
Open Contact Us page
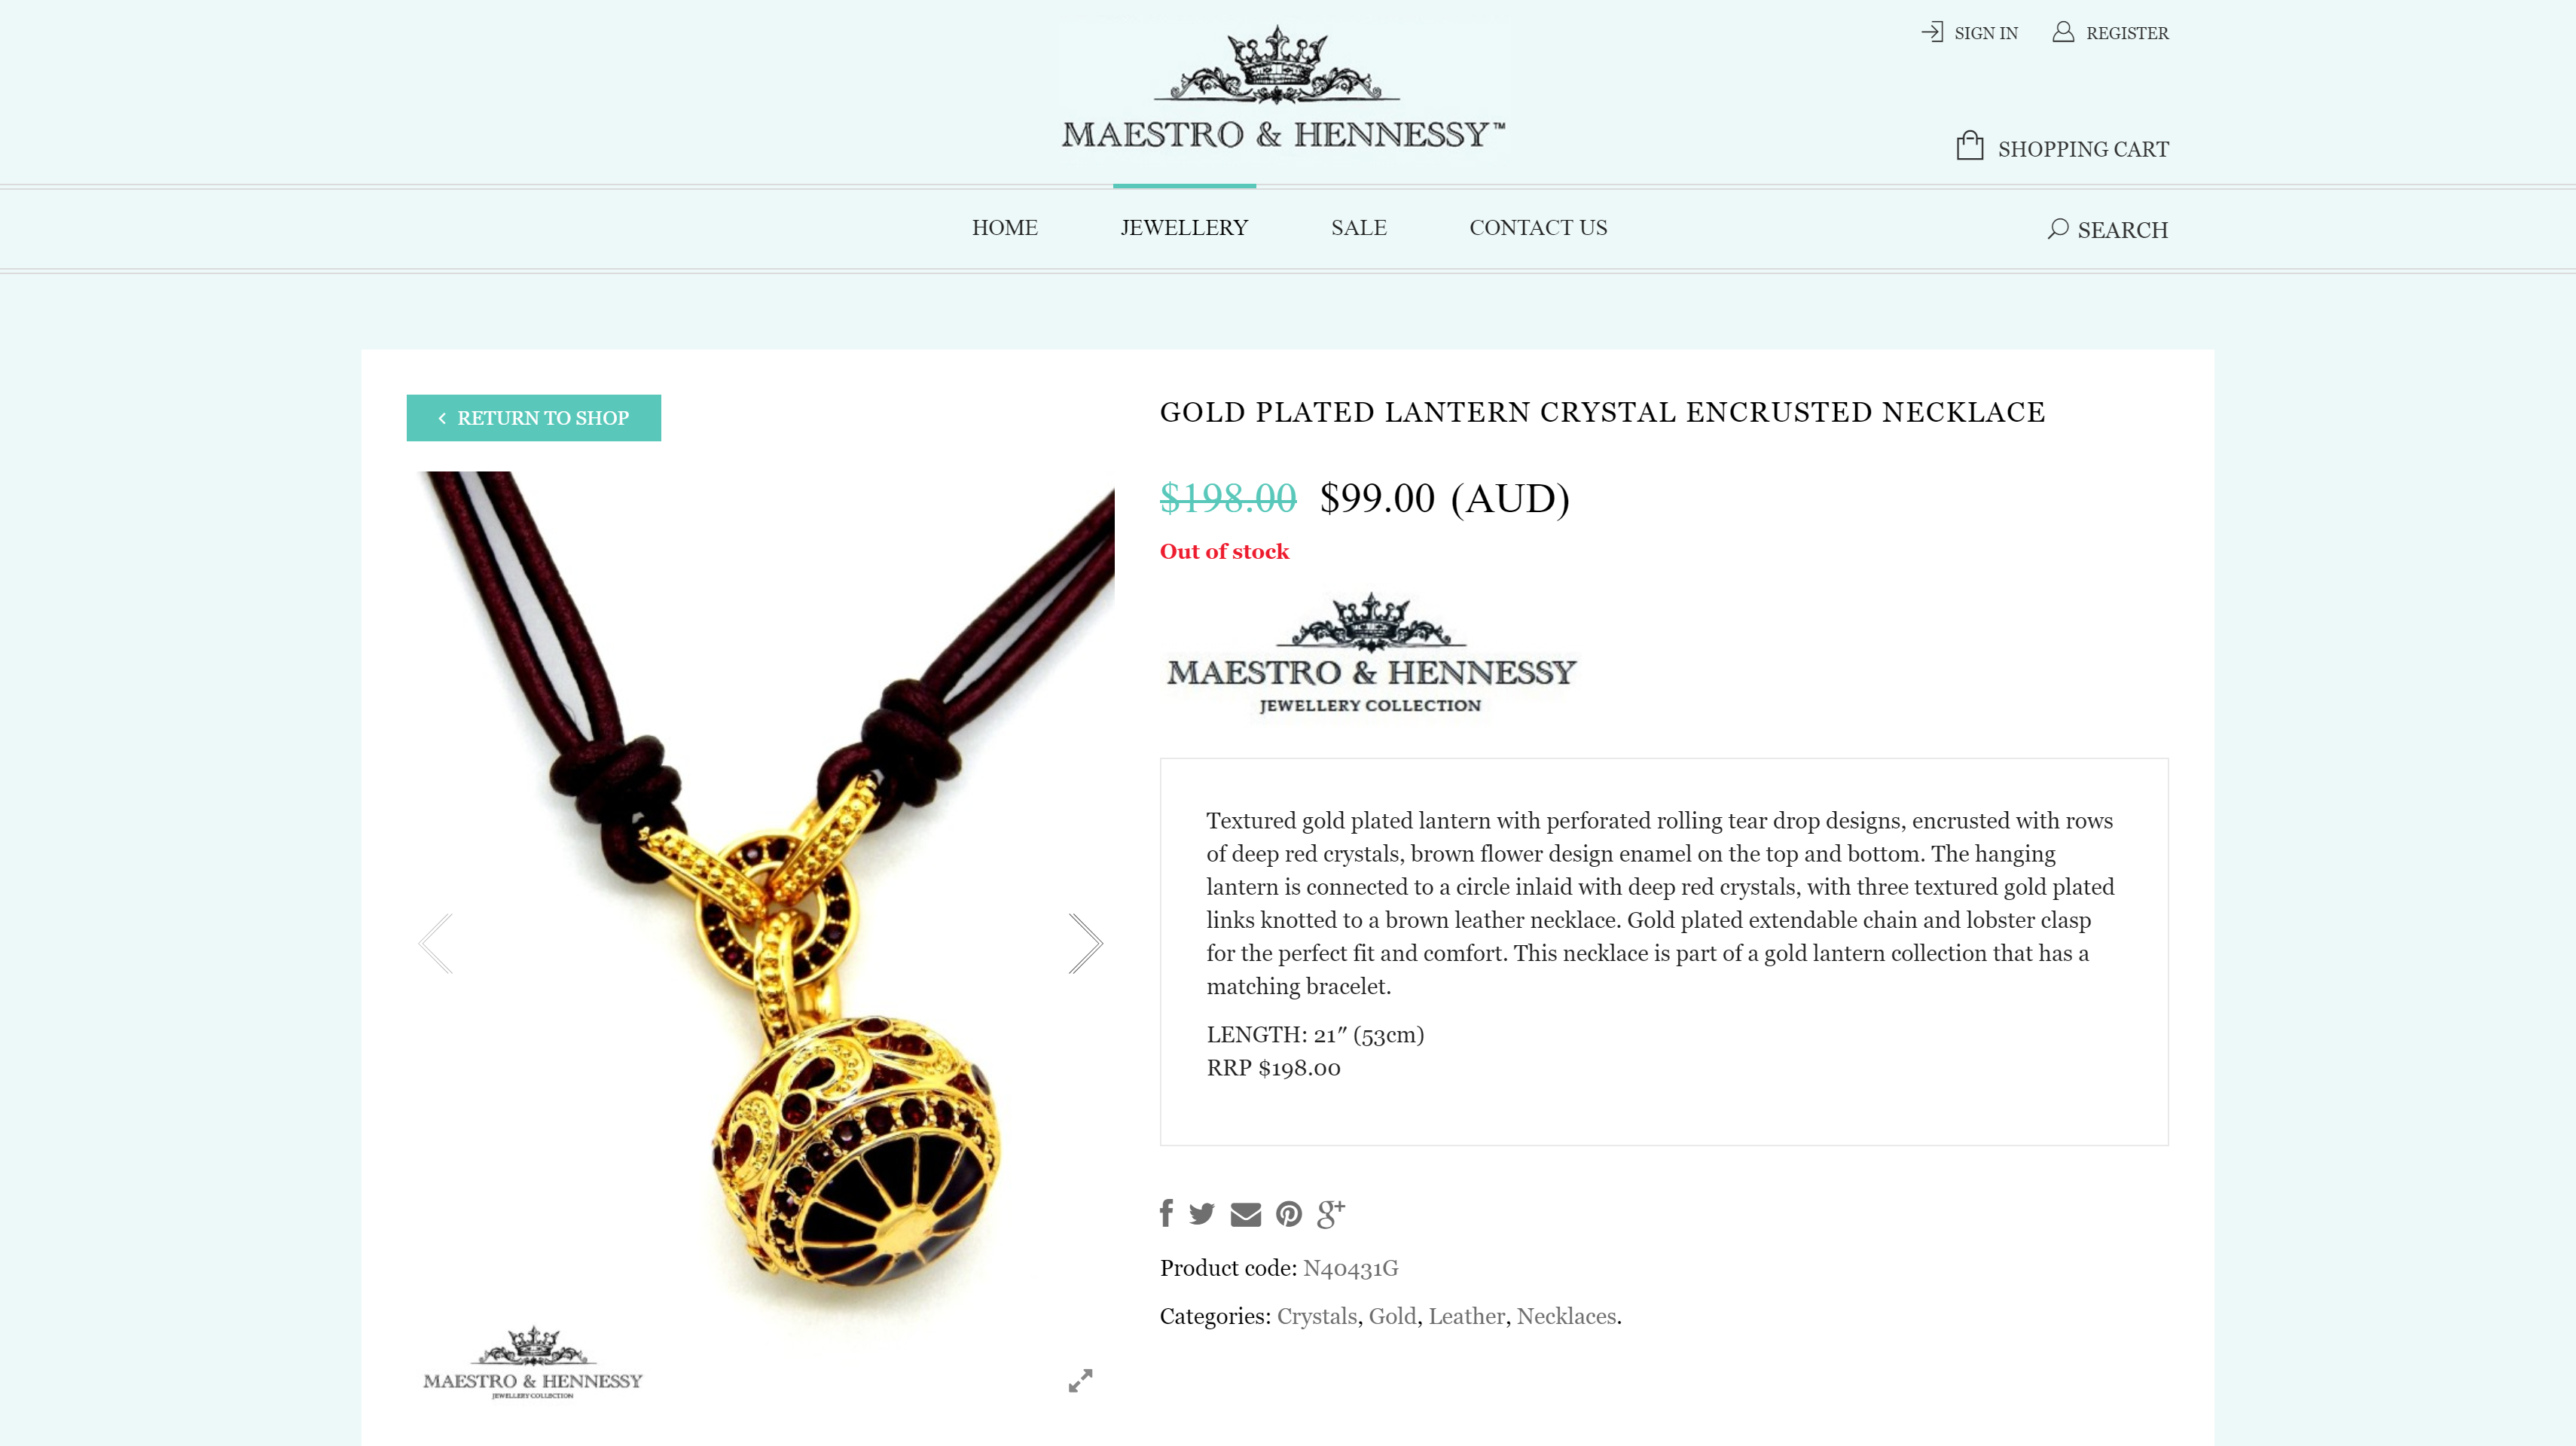1538,227
